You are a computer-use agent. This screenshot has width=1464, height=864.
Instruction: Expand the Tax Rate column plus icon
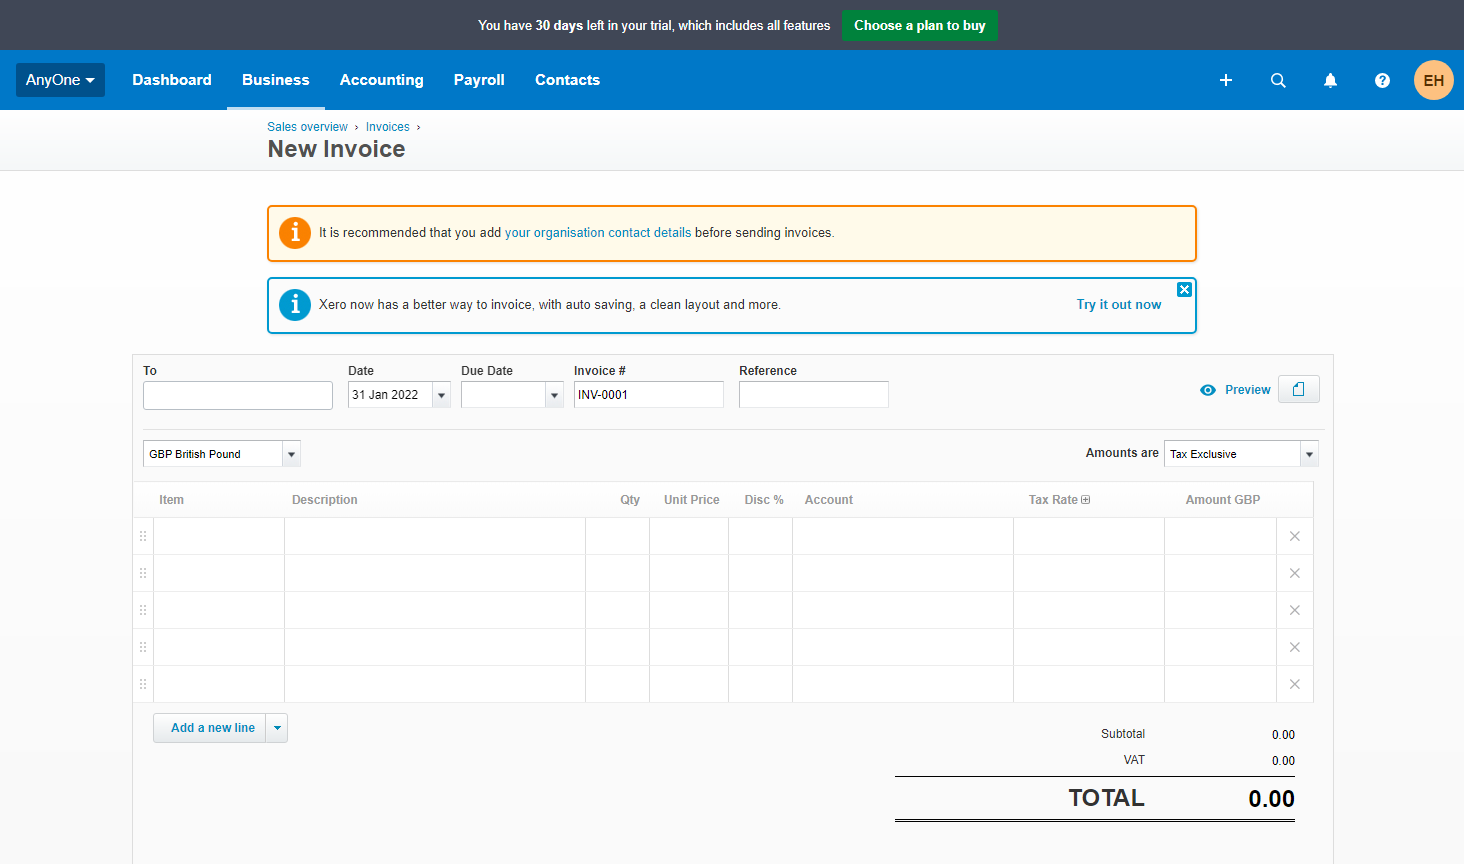click(1086, 500)
